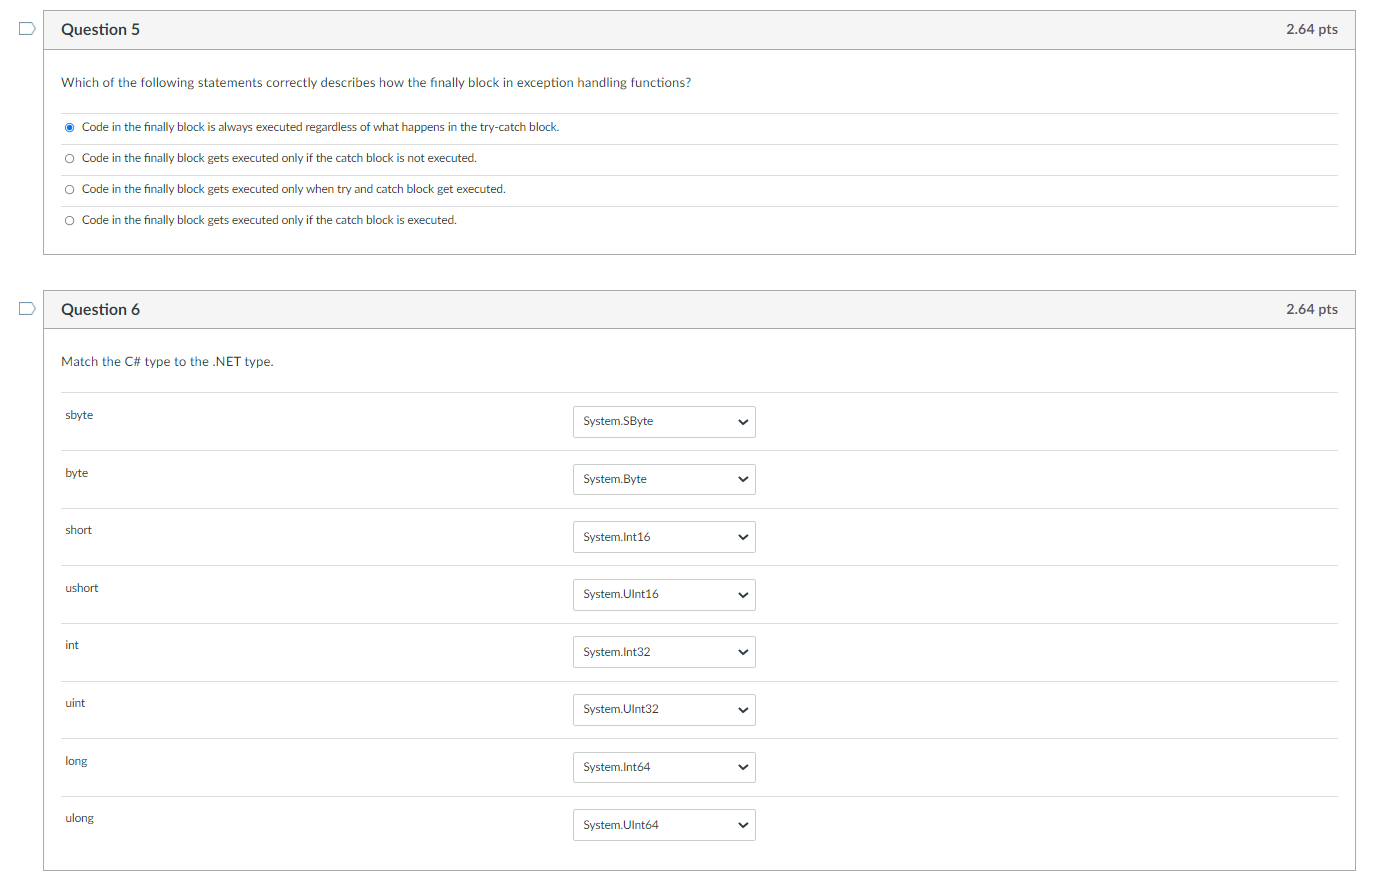
Task: Open the ushort System.UInt16 dropdown
Action: point(664,594)
